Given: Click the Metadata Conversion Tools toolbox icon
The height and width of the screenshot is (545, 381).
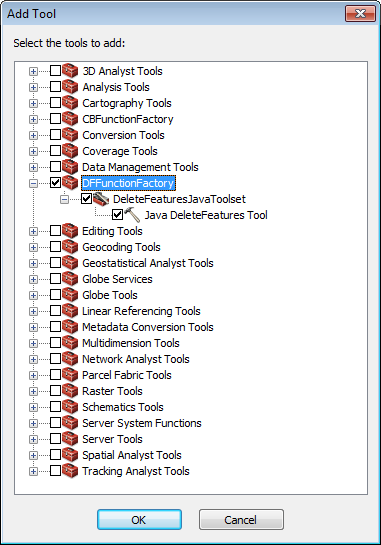Looking at the screenshot, I should [70, 327].
